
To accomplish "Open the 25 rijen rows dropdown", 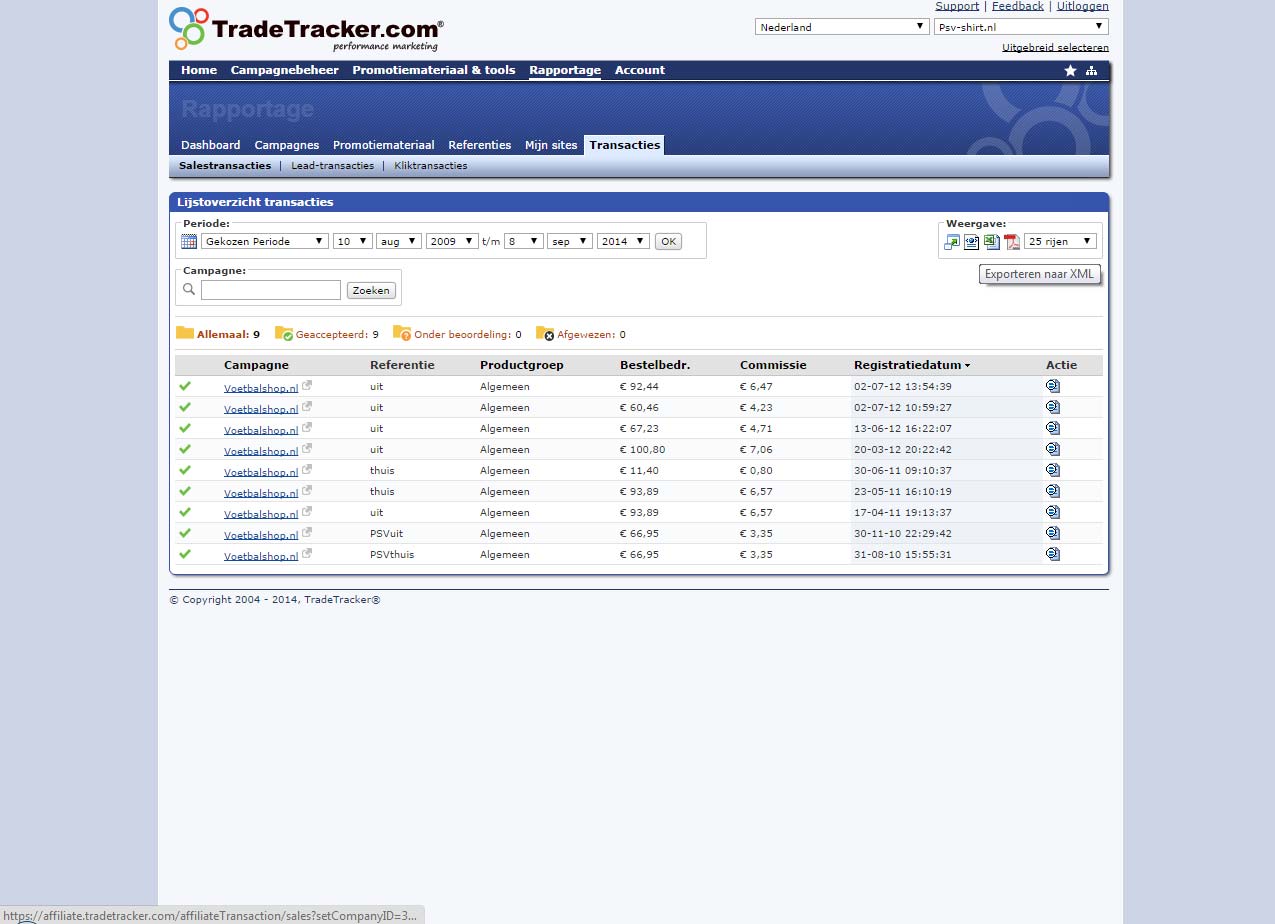I will tap(1060, 241).
